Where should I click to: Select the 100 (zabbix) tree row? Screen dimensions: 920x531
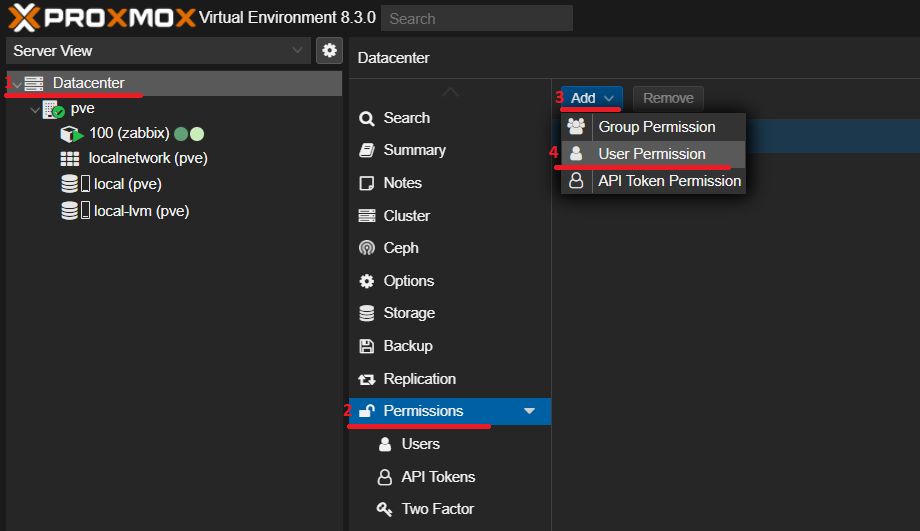tap(174, 134)
